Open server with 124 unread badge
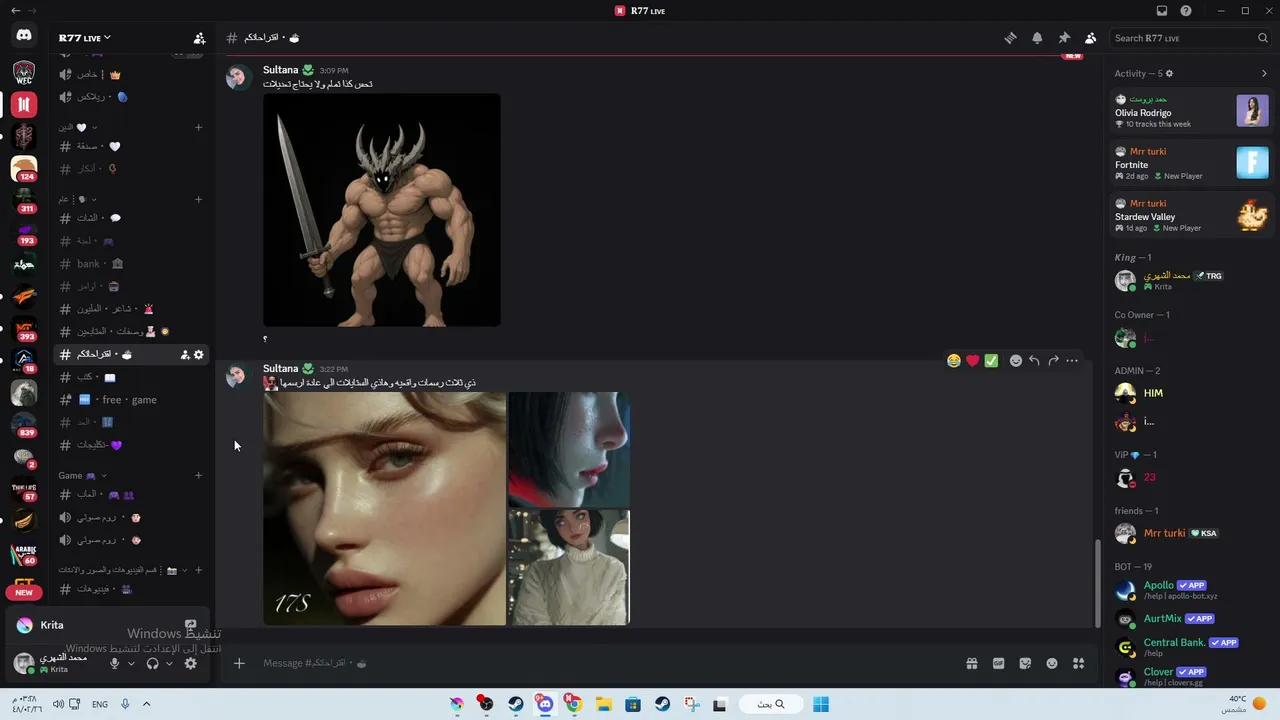 coord(24,168)
